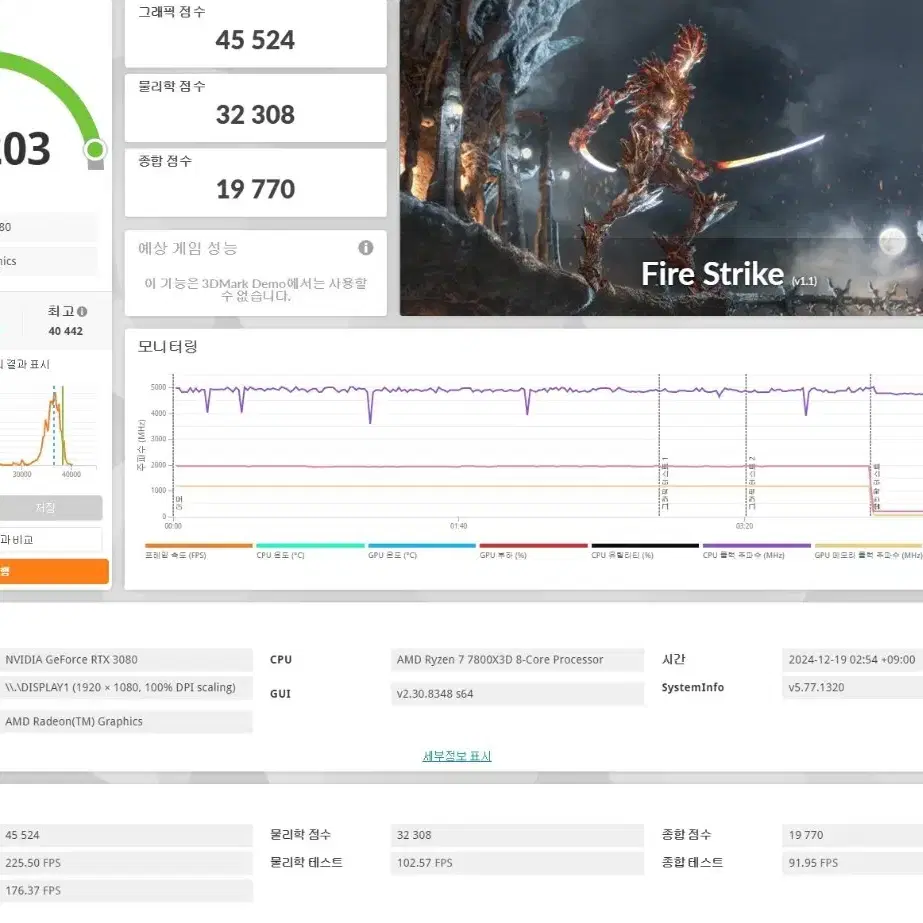The height and width of the screenshot is (923, 923).
Task: Toggle the CPU 온도 (°C) legend item
Action: [310, 551]
